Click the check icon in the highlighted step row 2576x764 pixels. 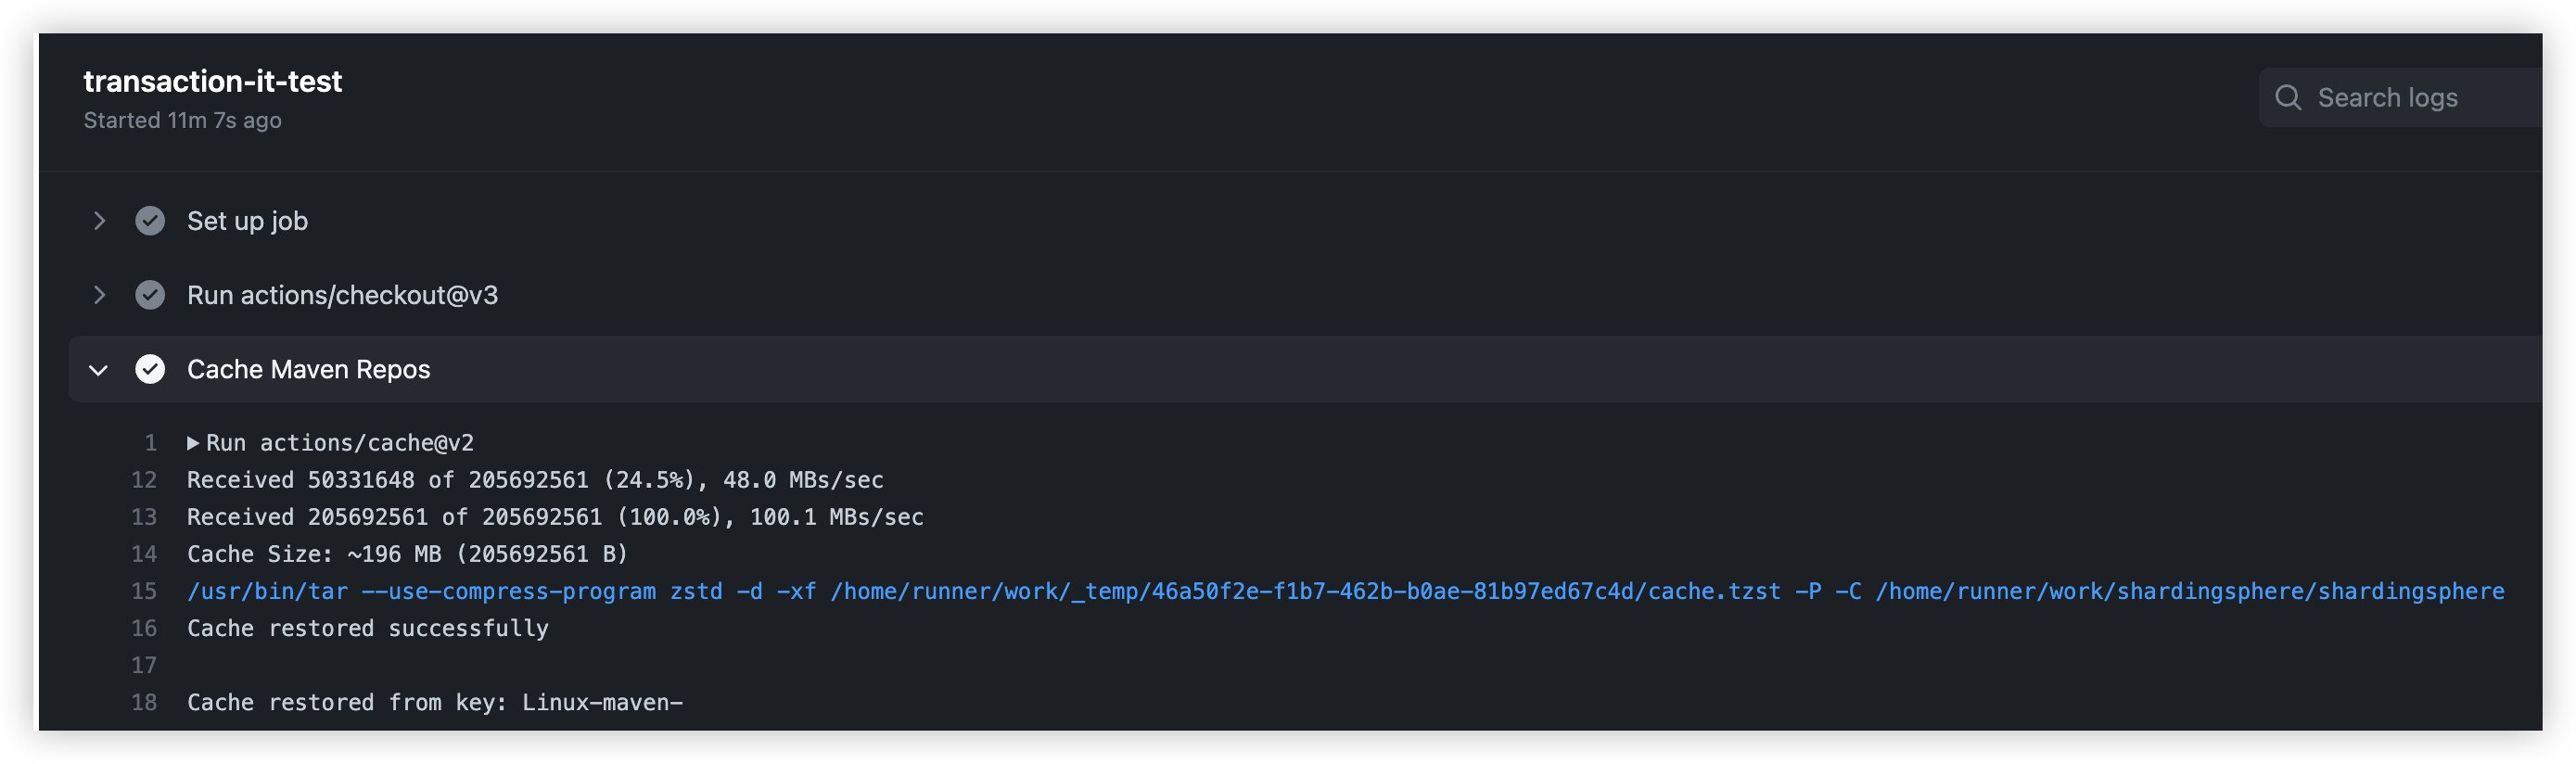150,369
